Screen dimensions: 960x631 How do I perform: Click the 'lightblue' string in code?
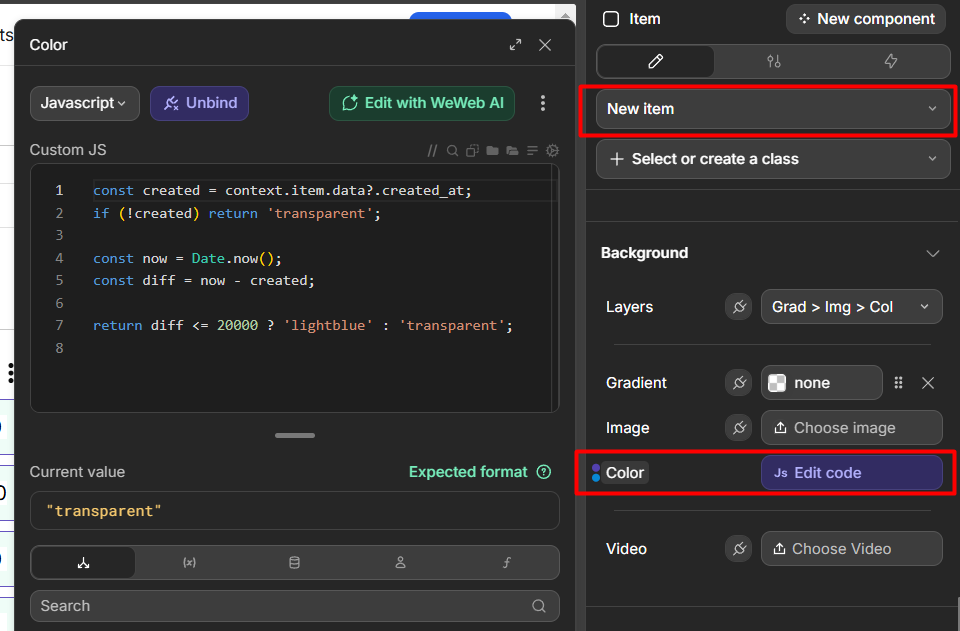point(328,325)
